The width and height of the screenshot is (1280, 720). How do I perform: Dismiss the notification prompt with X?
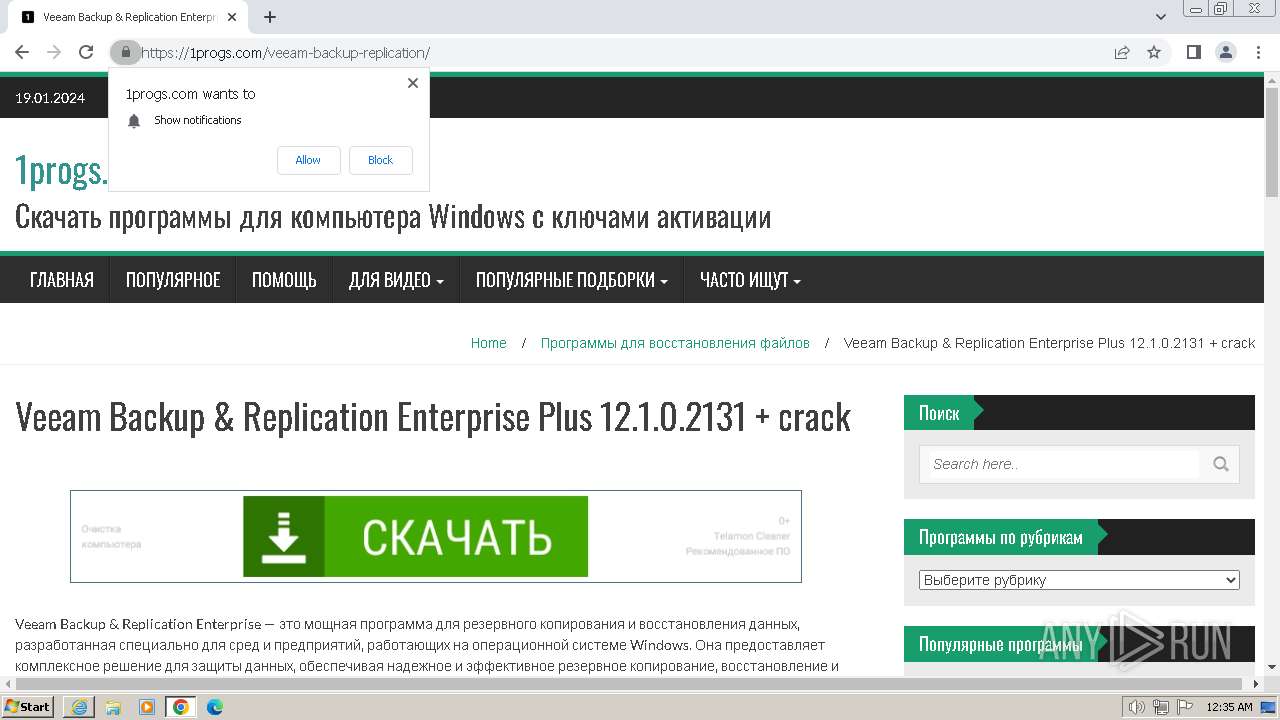click(x=413, y=83)
